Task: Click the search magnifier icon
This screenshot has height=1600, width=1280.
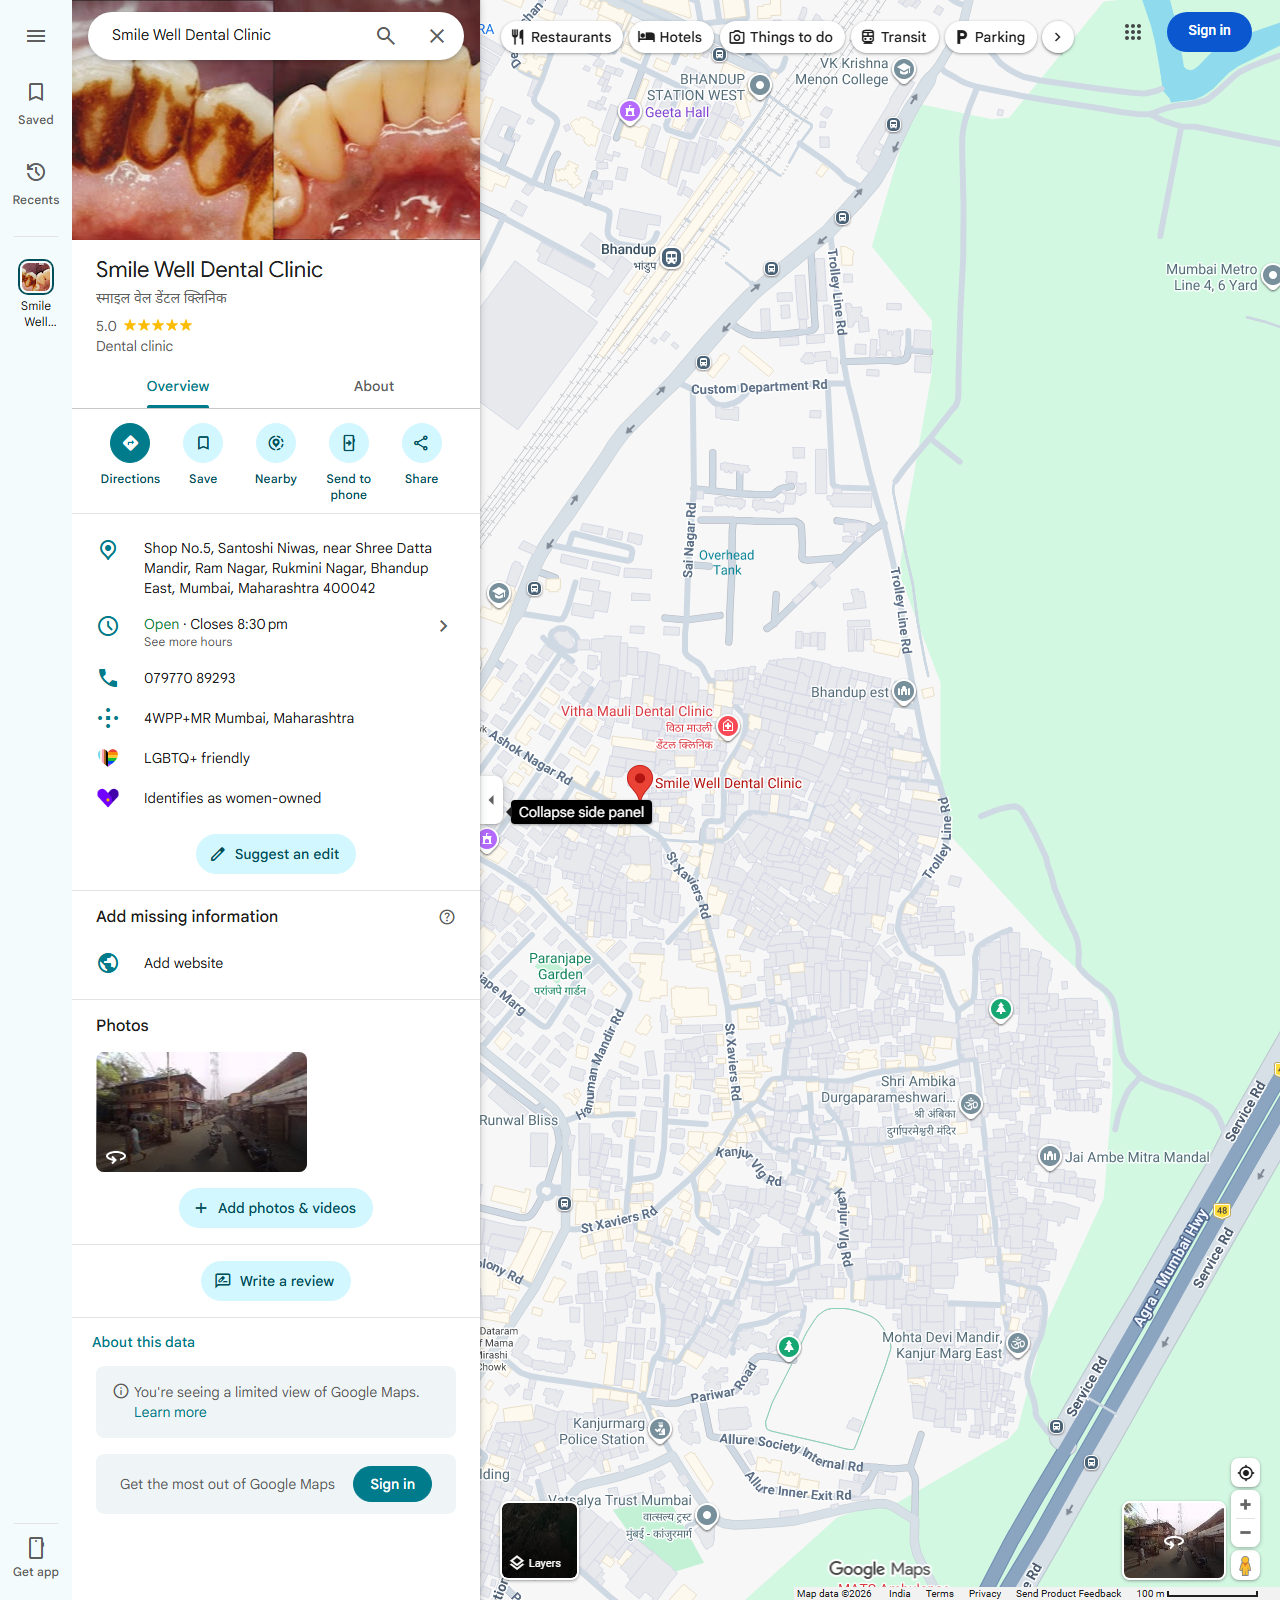Action: (x=386, y=36)
